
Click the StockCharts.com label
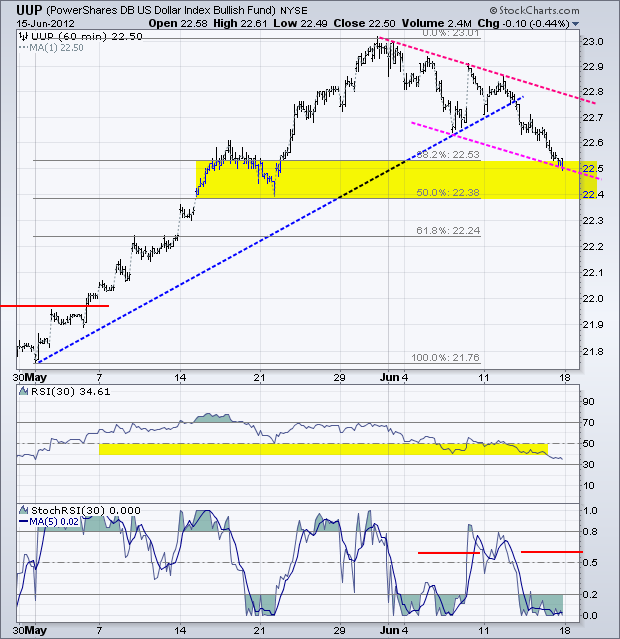pyautogui.click(x=534, y=10)
